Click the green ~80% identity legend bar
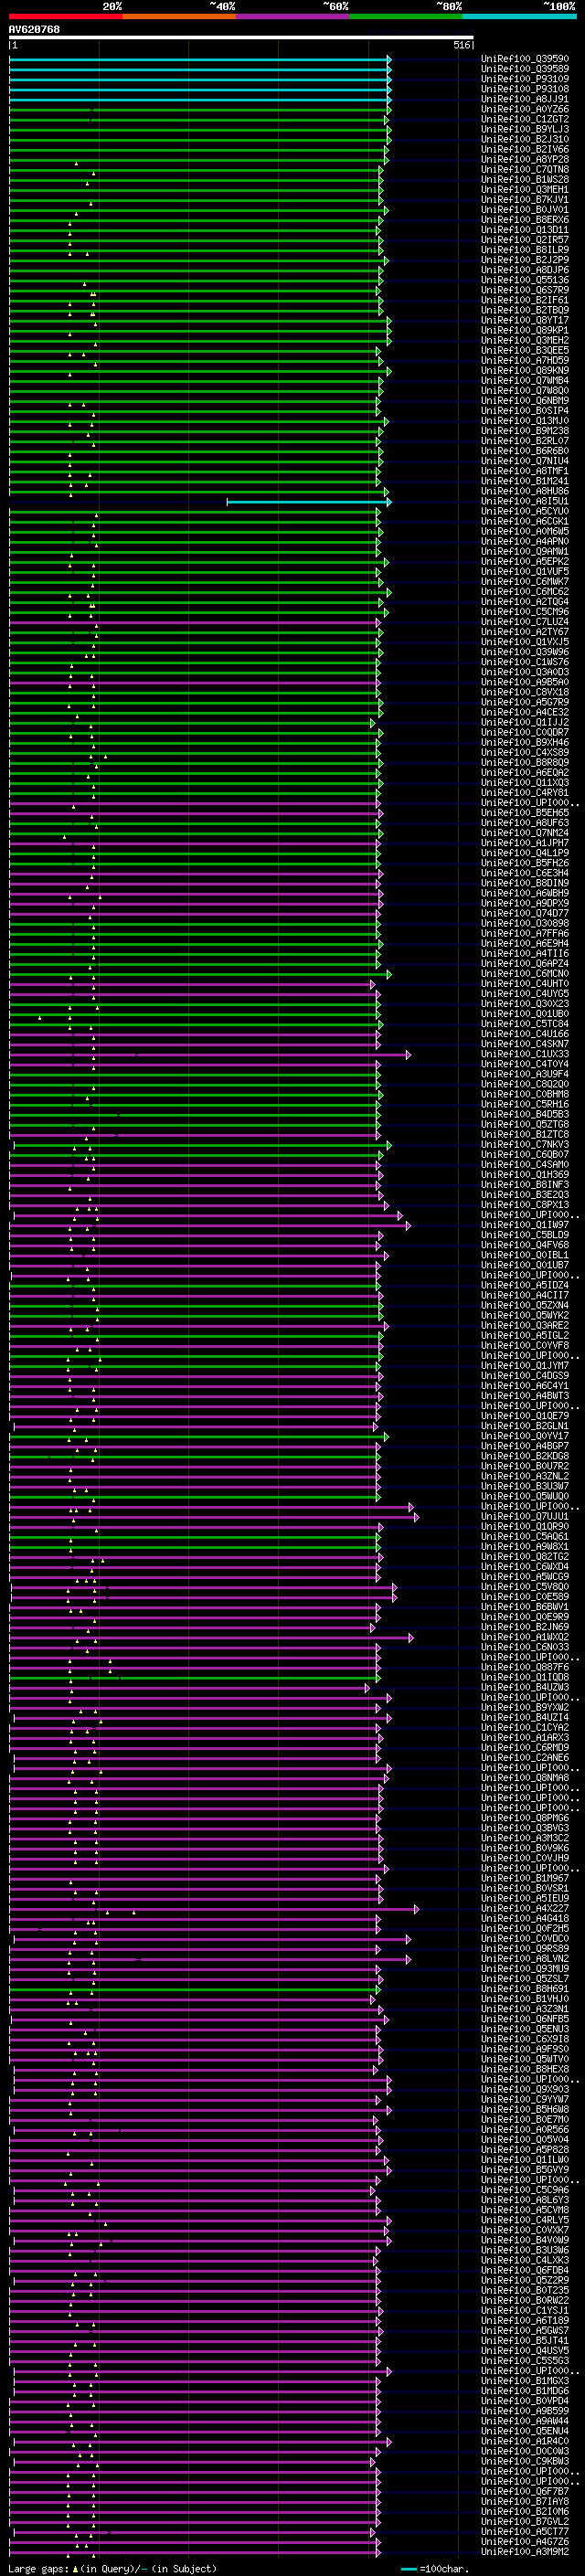The width and height of the screenshot is (585, 2576). tap(406, 16)
